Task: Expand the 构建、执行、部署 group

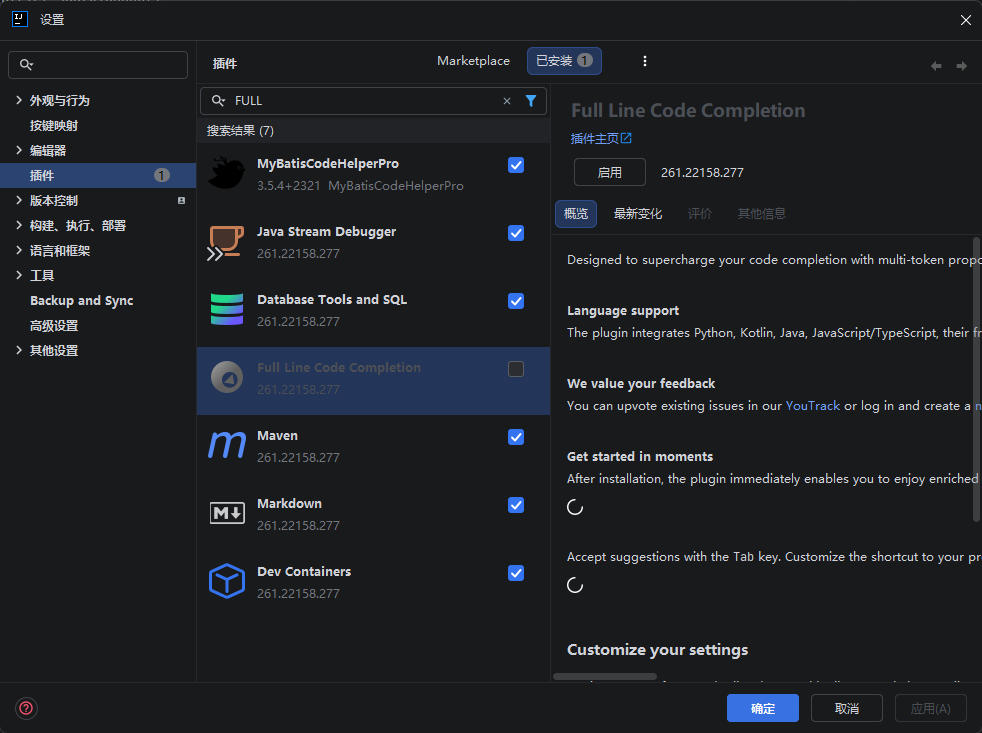Action: [19, 226]
